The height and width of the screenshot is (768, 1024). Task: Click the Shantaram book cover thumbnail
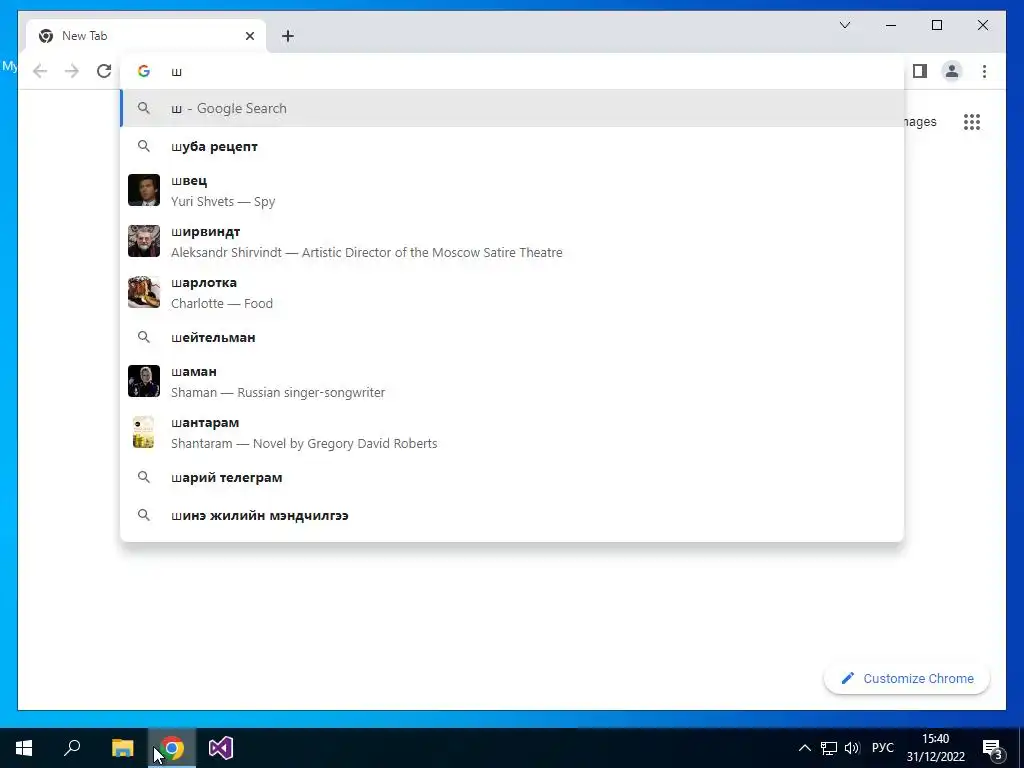[x=144, y=432]
